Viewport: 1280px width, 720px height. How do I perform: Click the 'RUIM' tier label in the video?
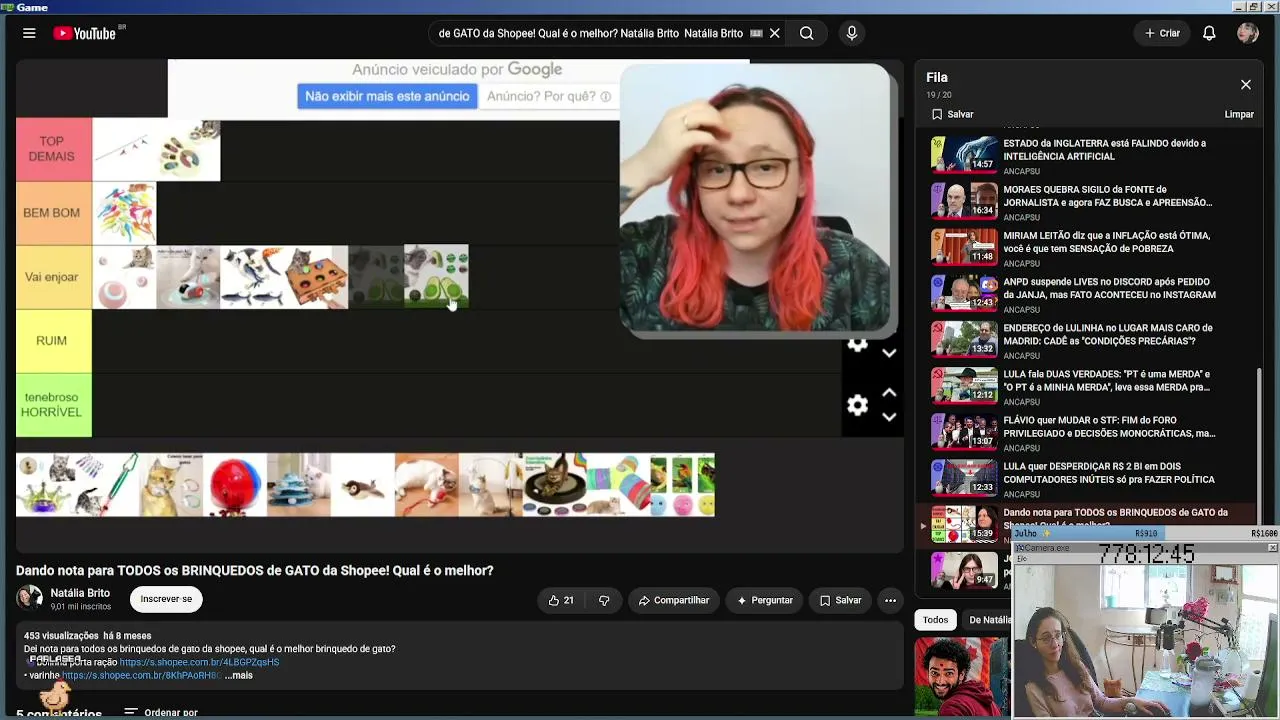pos(53,341)
